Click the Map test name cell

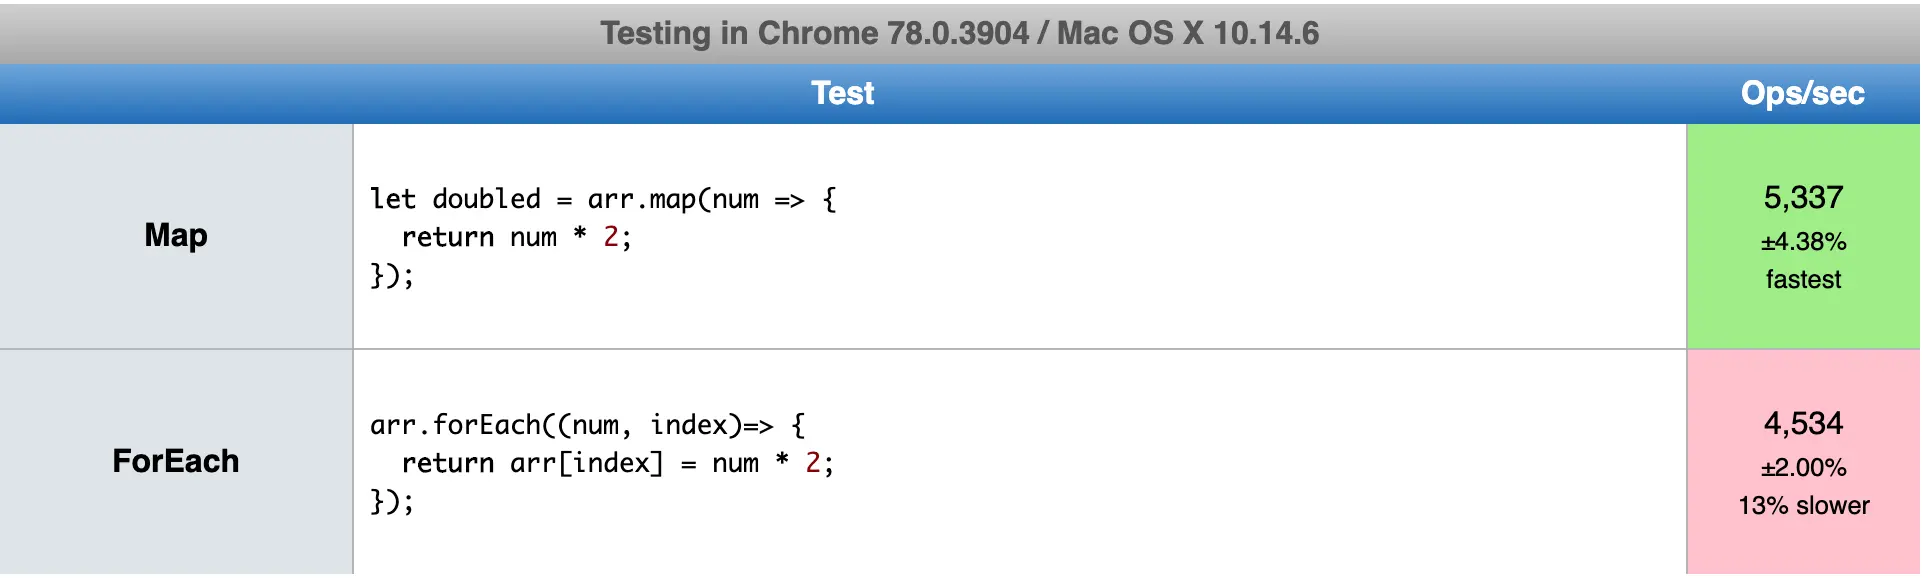176,235
